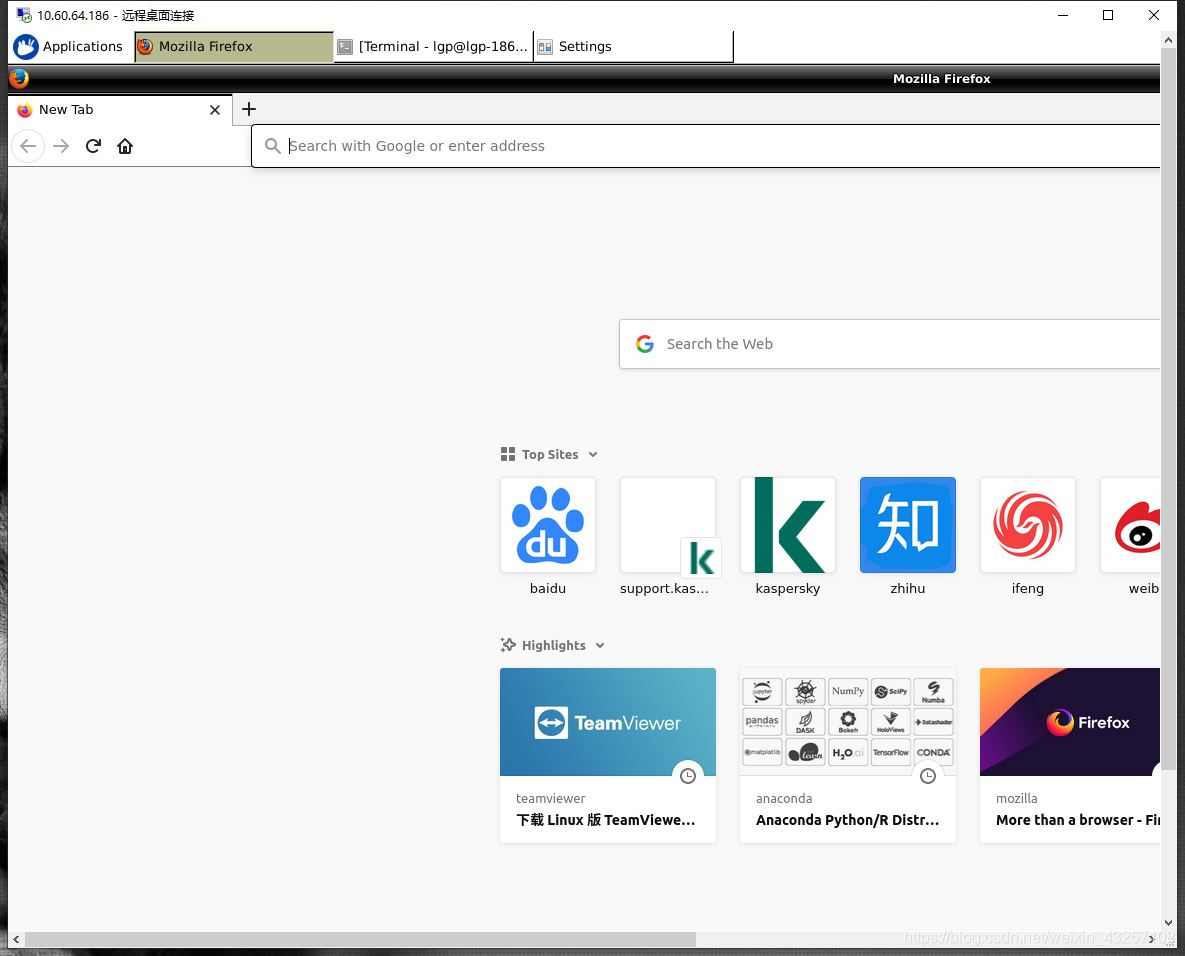
Task: Open the support.kaspersky top site tile
Action: (667, 525)
